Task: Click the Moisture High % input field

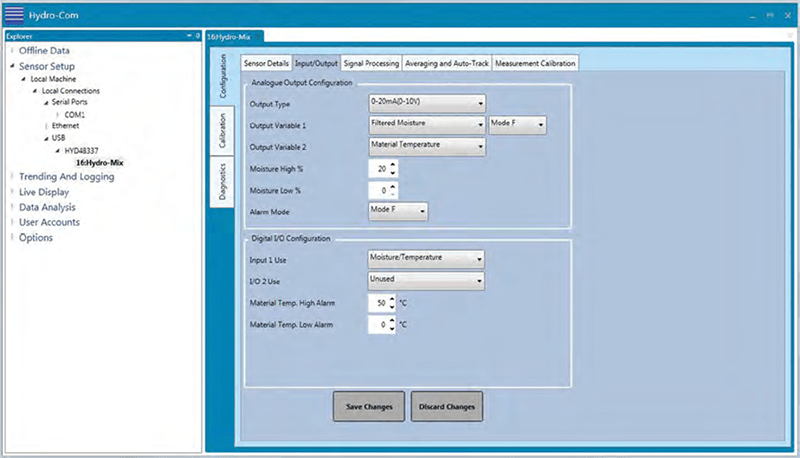Action: [x=379, y=169]
